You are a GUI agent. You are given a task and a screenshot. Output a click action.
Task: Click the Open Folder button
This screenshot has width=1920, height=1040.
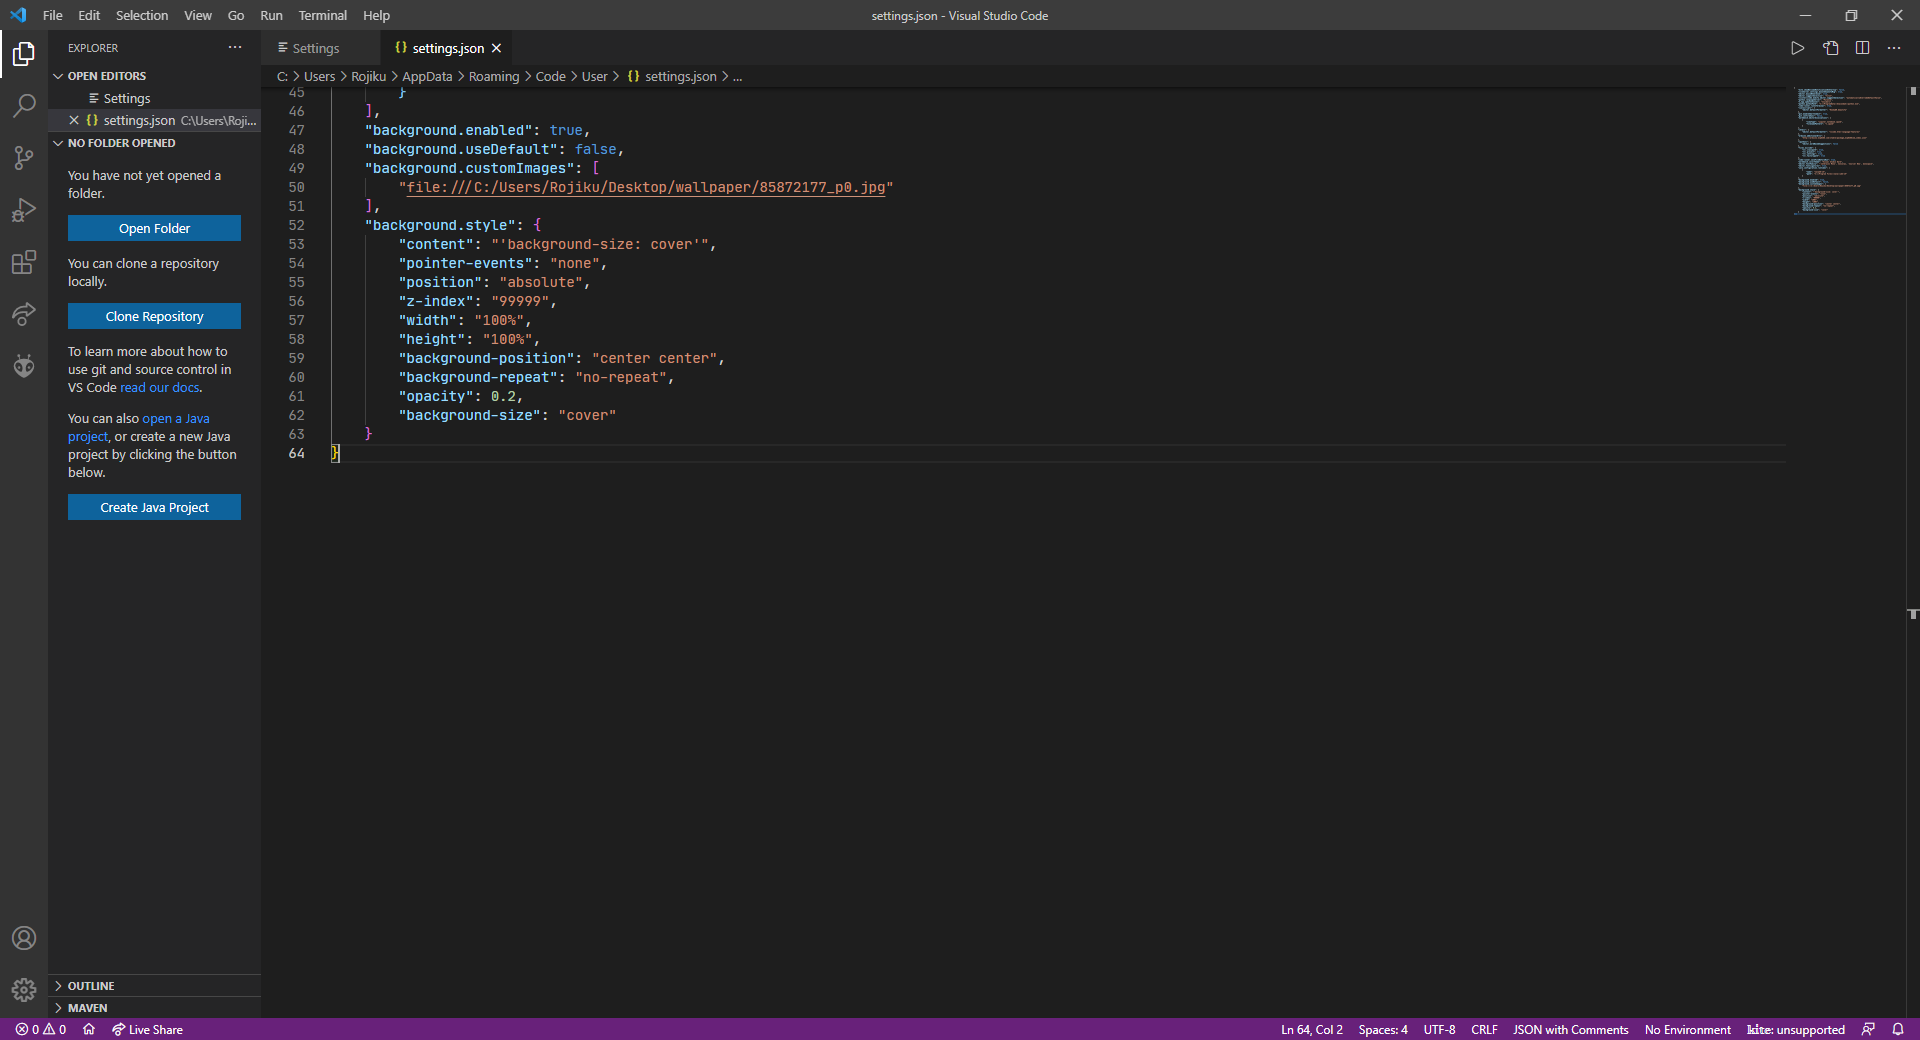coord(154,228)
